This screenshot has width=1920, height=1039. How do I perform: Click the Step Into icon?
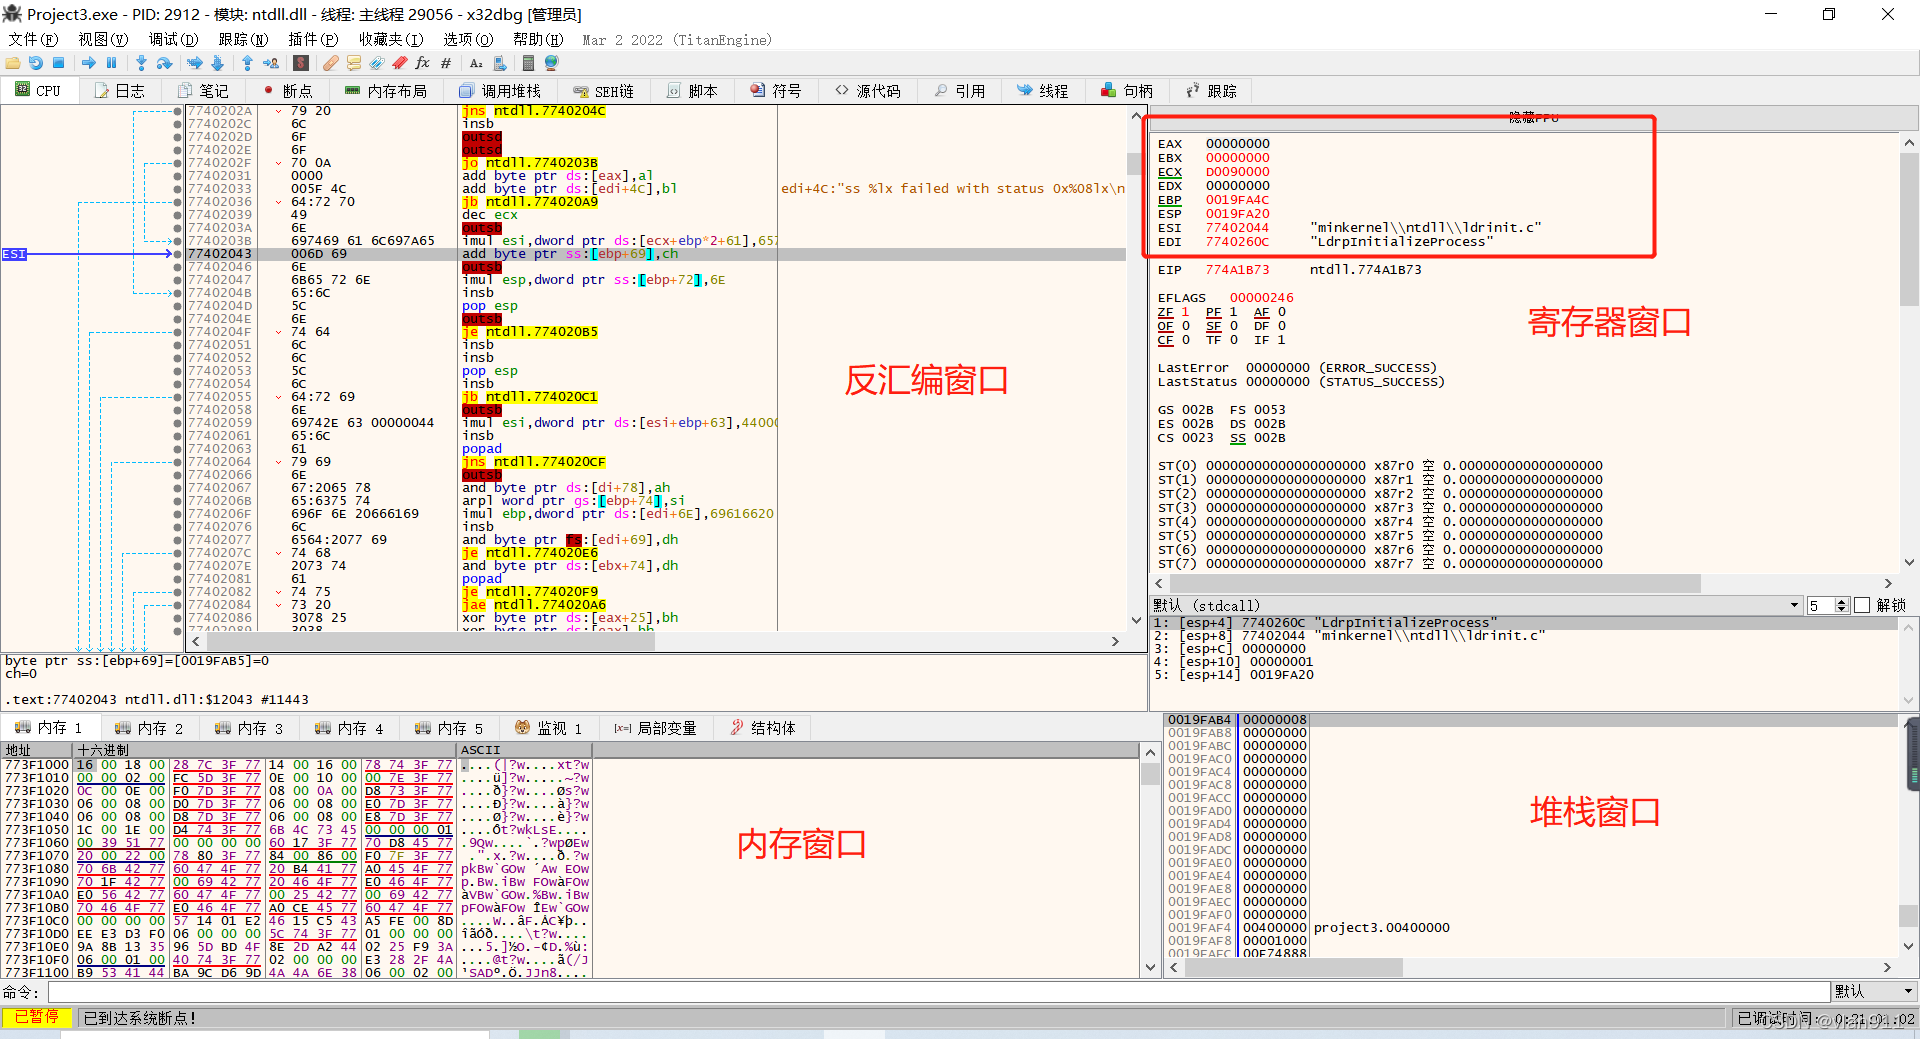coord(141,63)
